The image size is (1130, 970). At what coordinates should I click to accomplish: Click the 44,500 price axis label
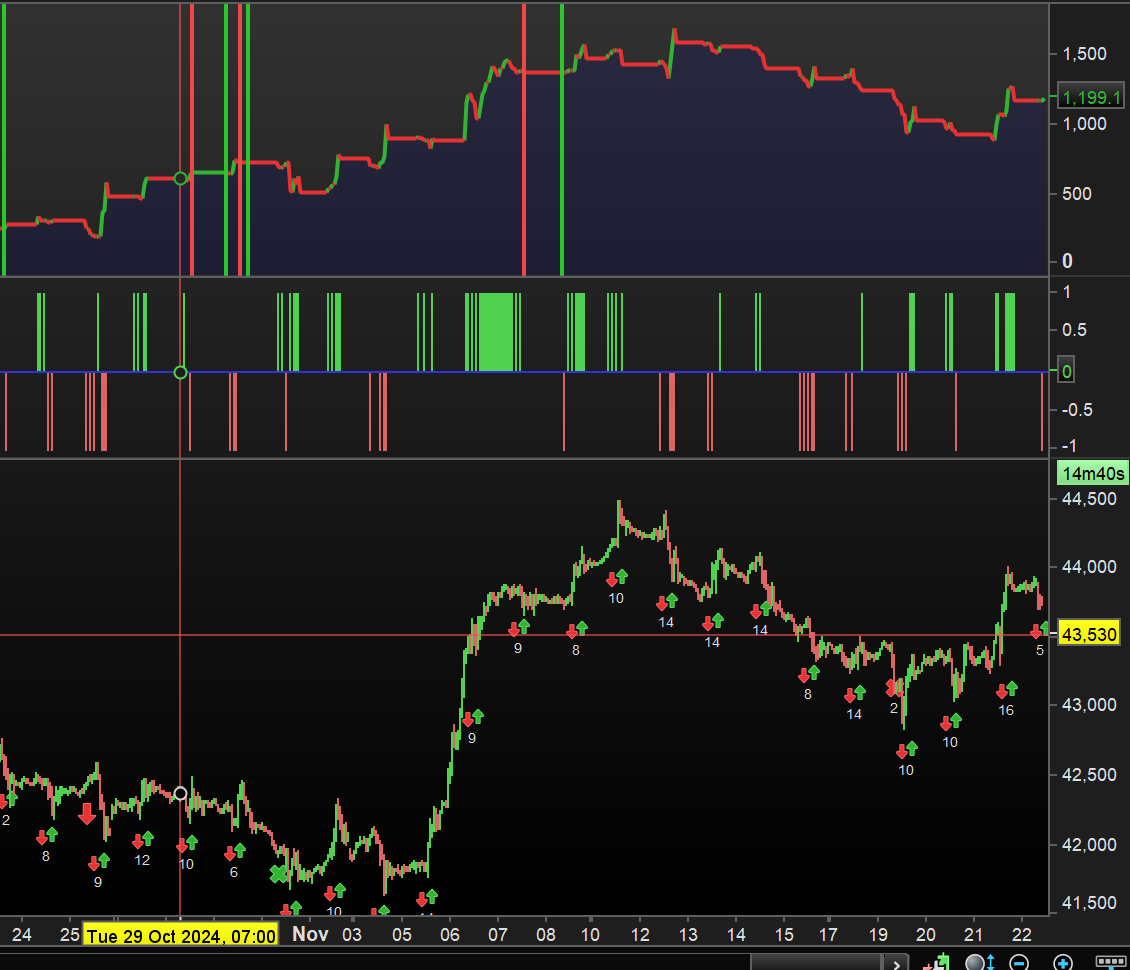pos(1089,499)
